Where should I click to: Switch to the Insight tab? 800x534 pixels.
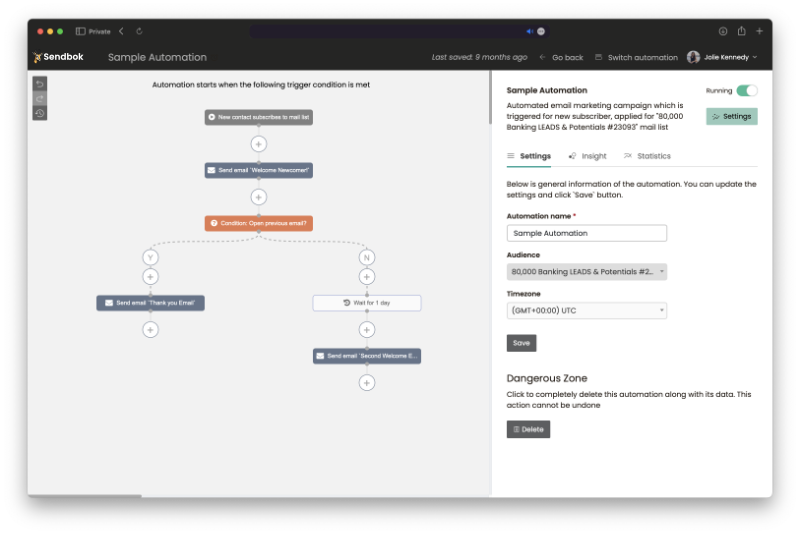pyautogui.click(x=588, y=156)
